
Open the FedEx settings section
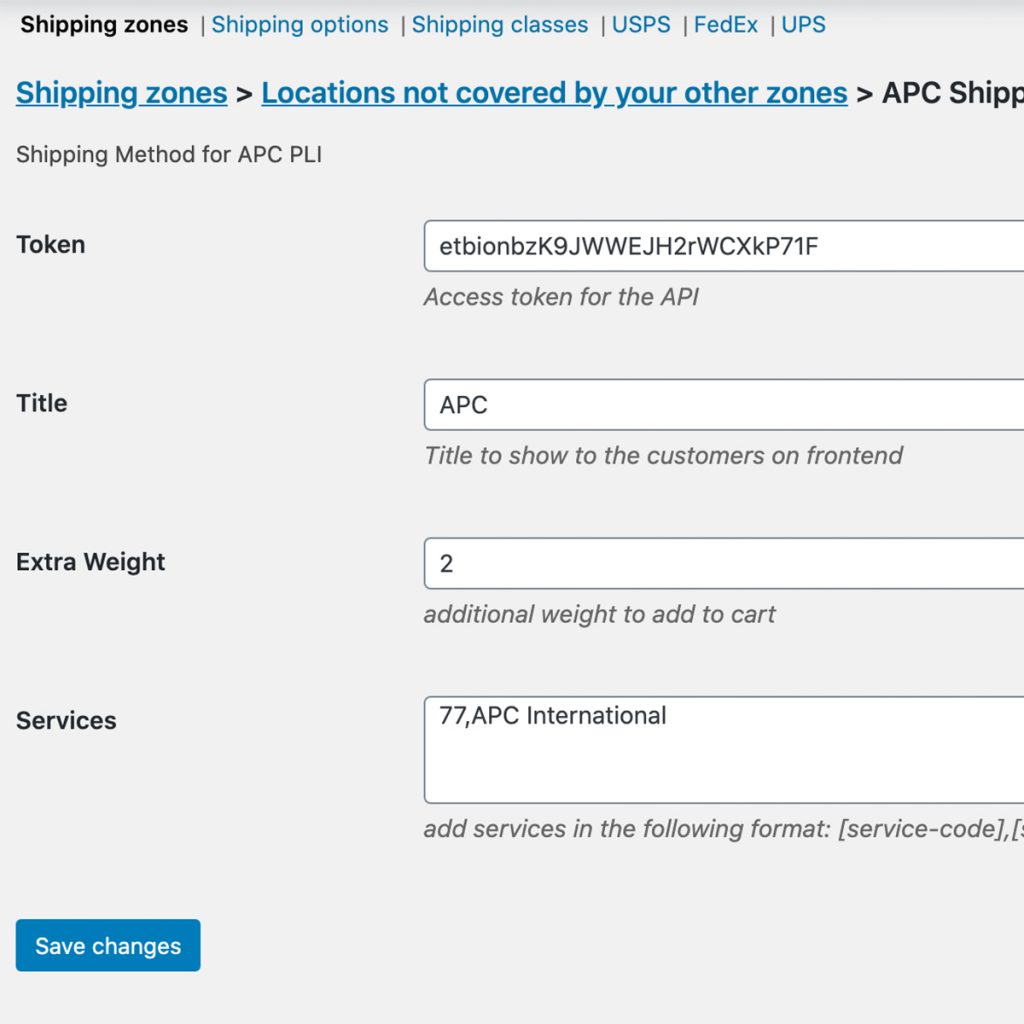coord(726,25)
